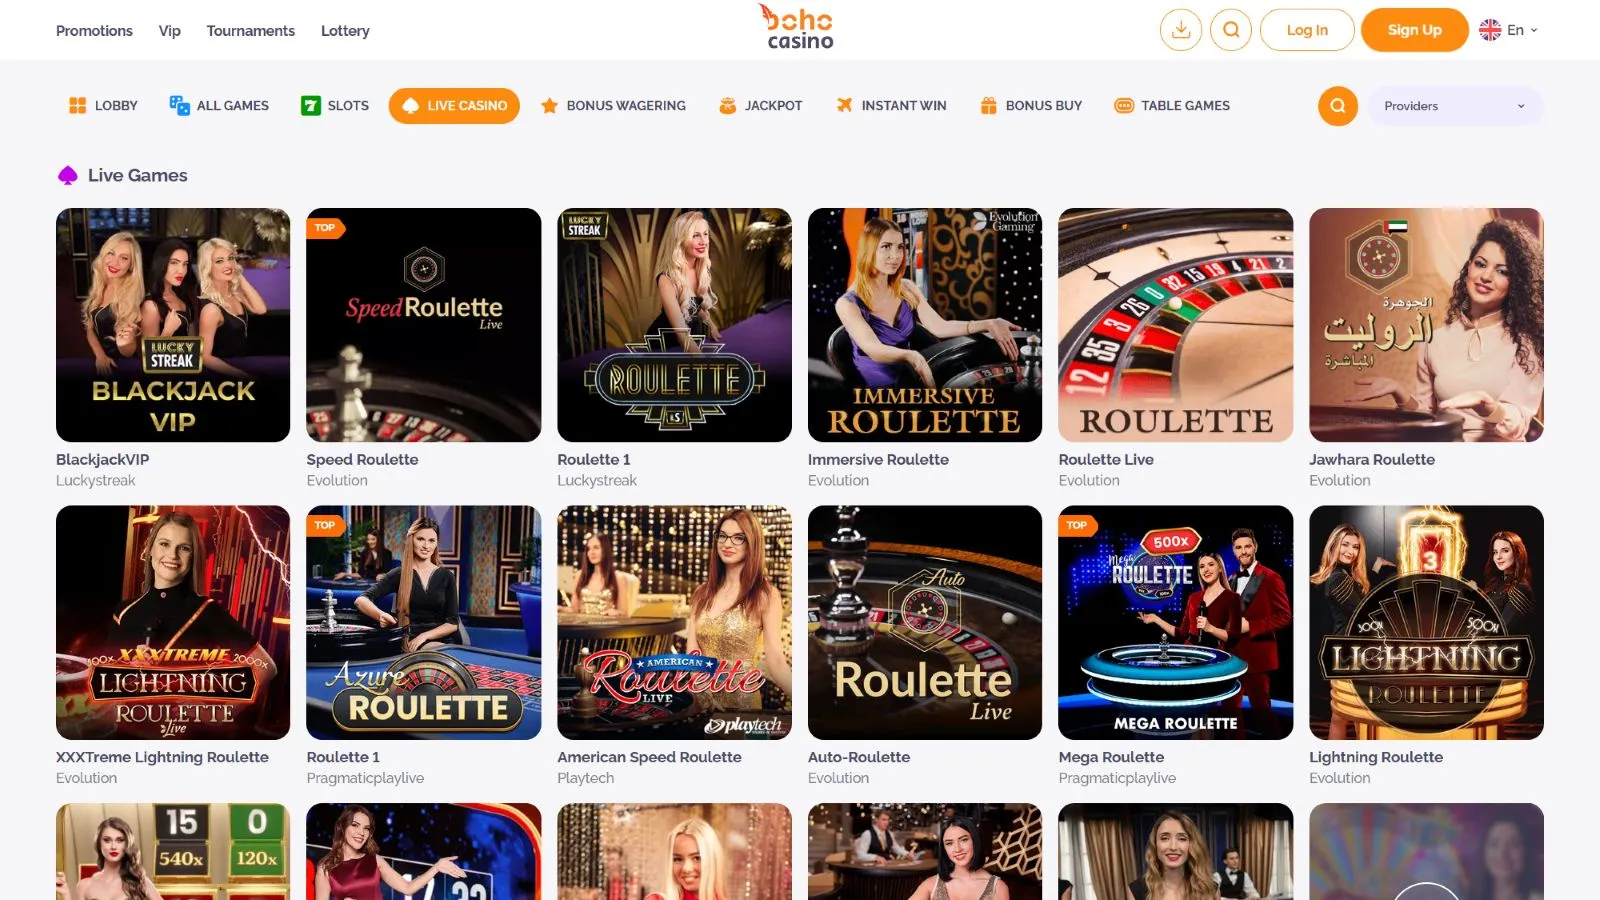Switch to the Table Games tab
Viewport: 1600px width, 900px height.
[1172, 105]
